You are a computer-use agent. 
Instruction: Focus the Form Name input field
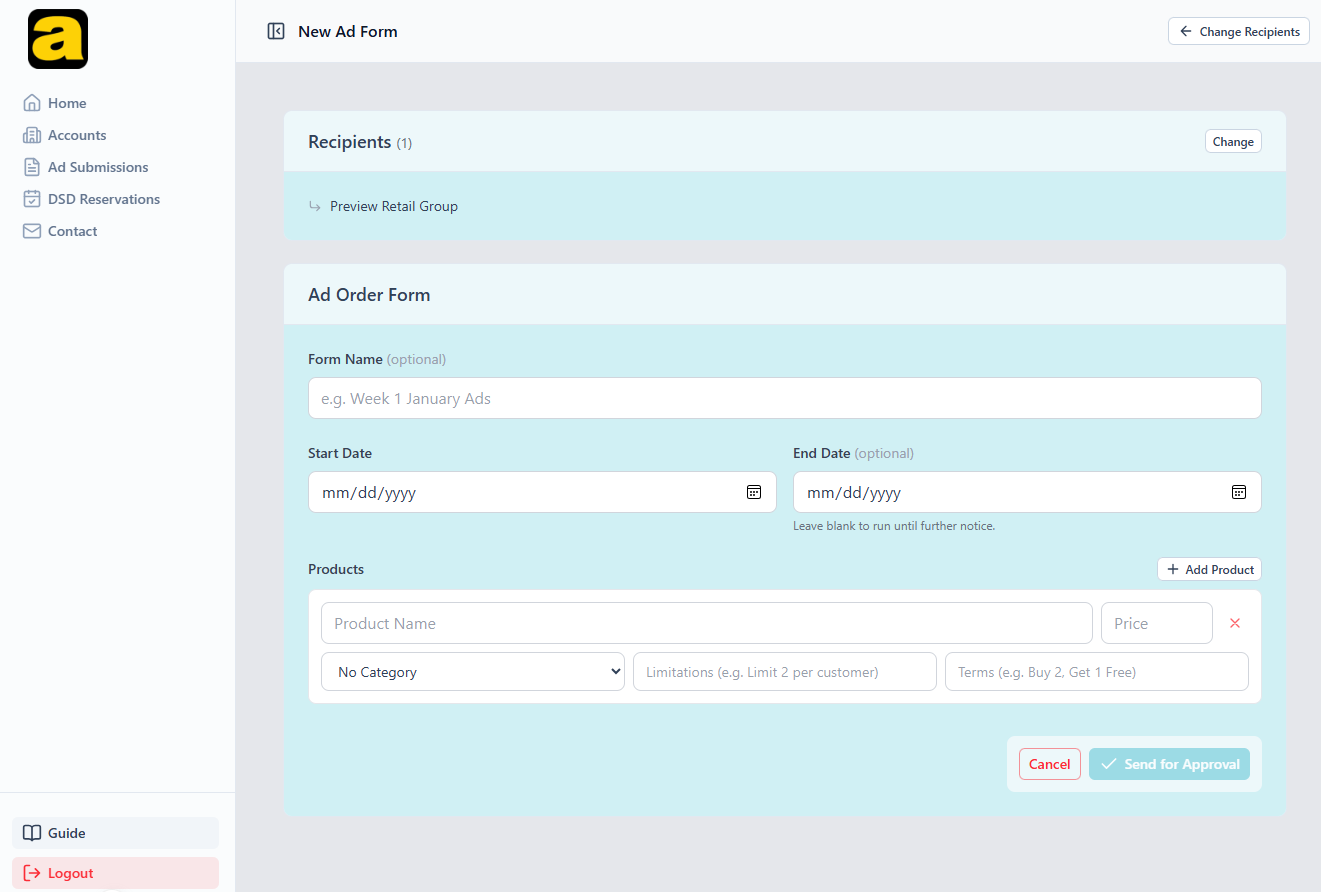pyautogui.click(x=785, y=398)
